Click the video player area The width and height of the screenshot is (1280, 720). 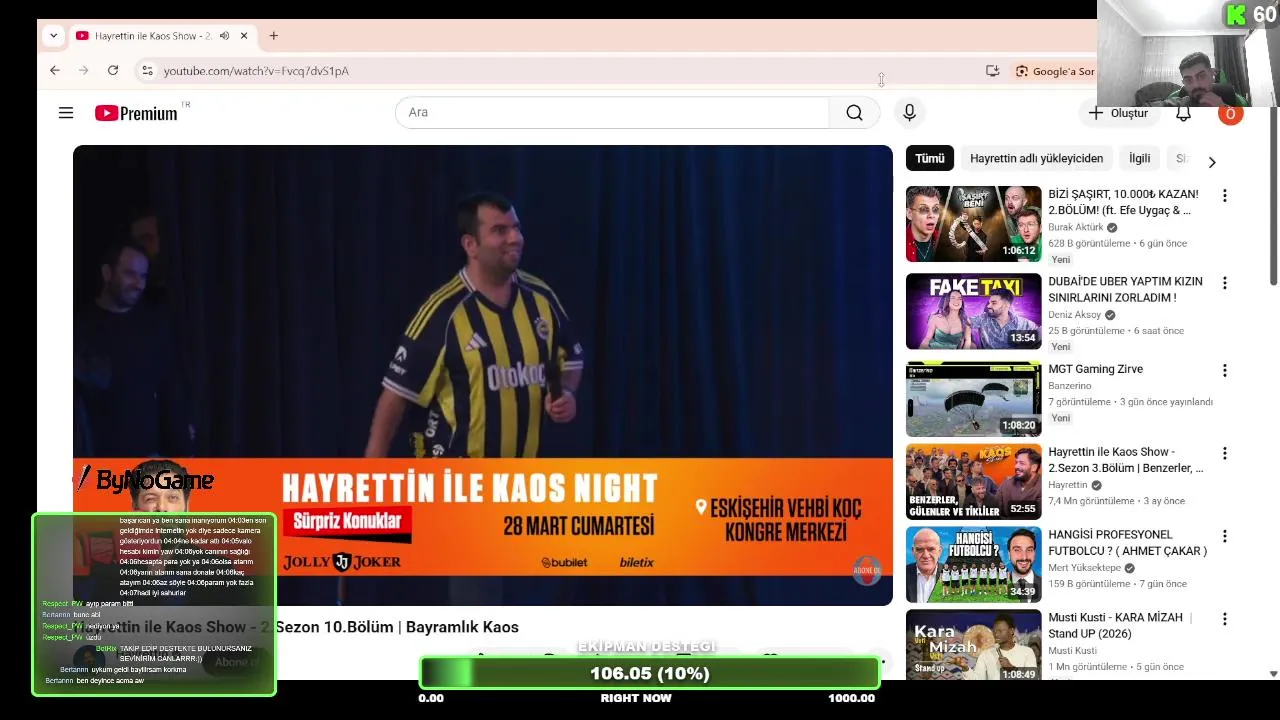point(482,375)
